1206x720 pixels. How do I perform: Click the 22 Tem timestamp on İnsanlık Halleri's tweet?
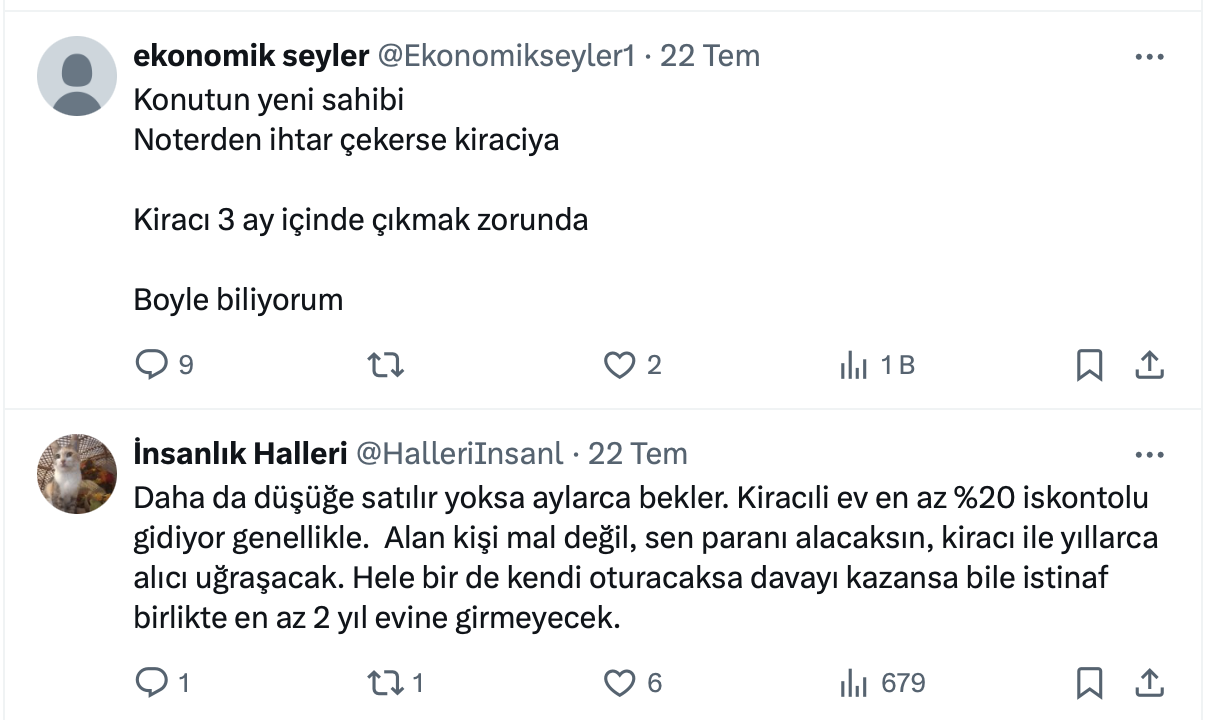(637, 454)
